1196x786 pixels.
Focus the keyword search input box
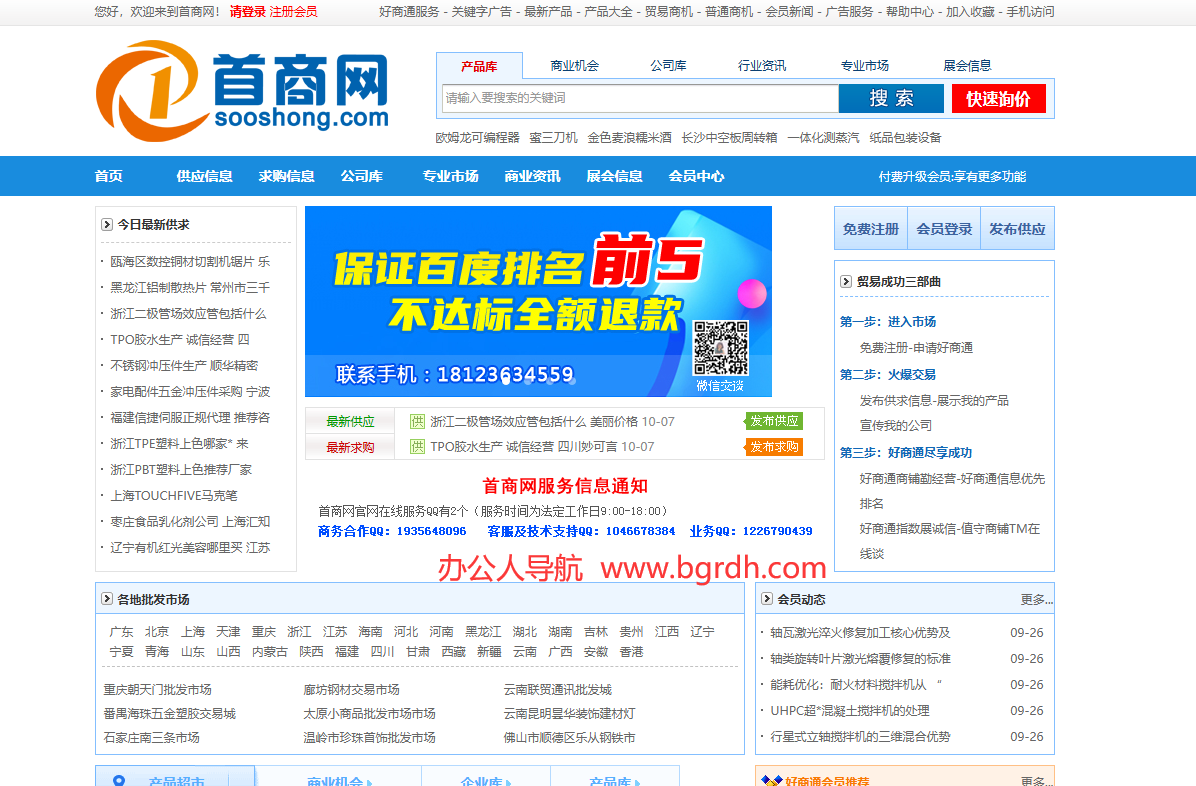[639, 98]
